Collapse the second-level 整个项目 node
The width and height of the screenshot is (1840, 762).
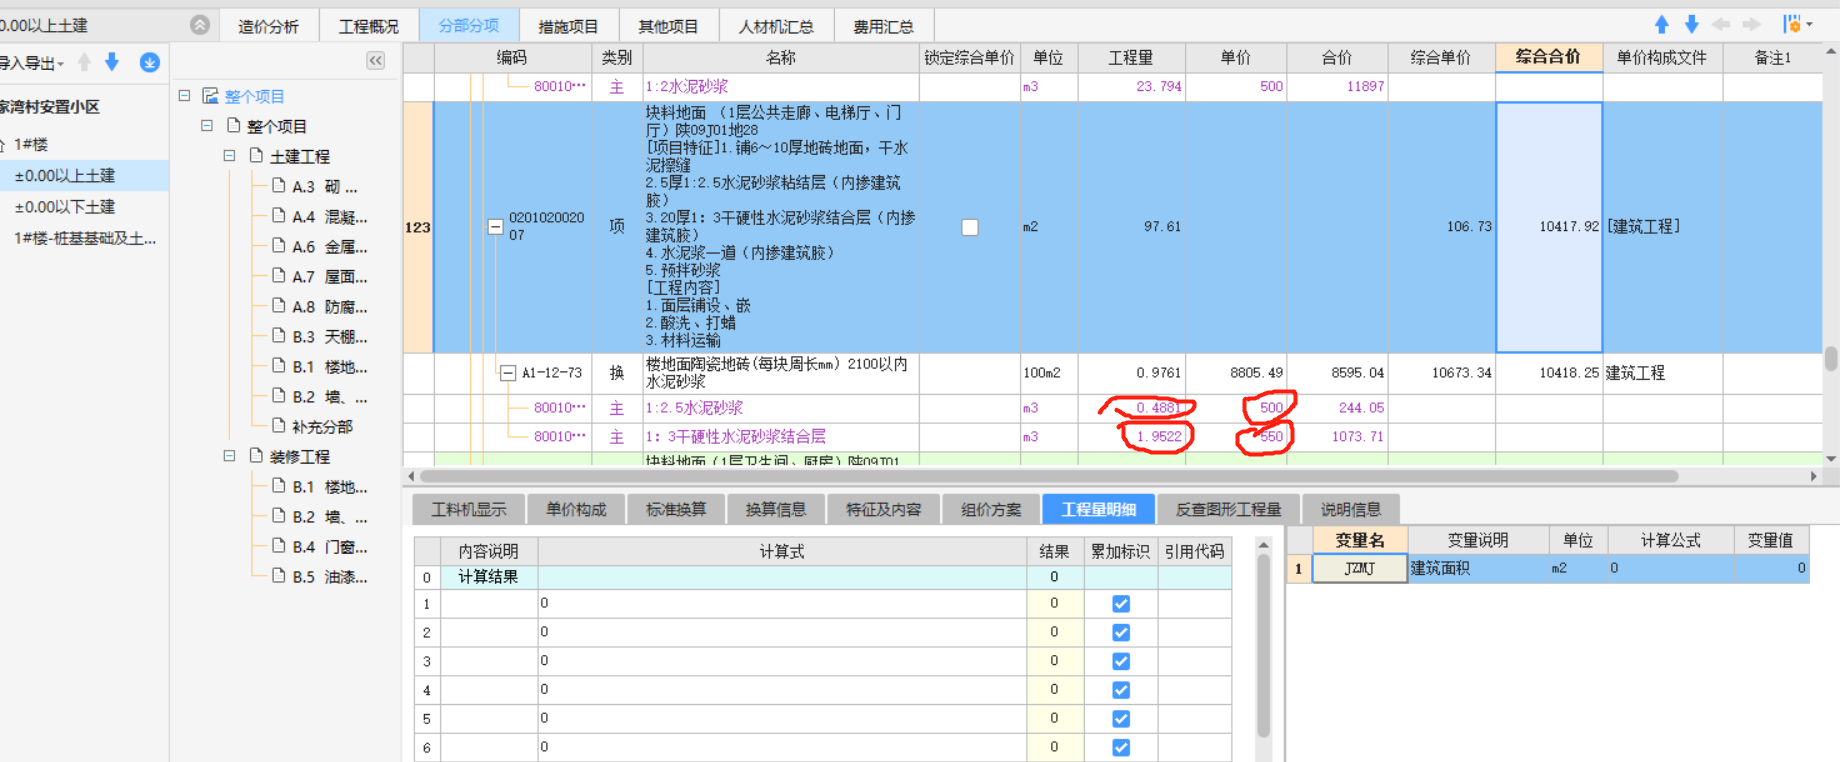pyautogui.click(x=207, y=126)
